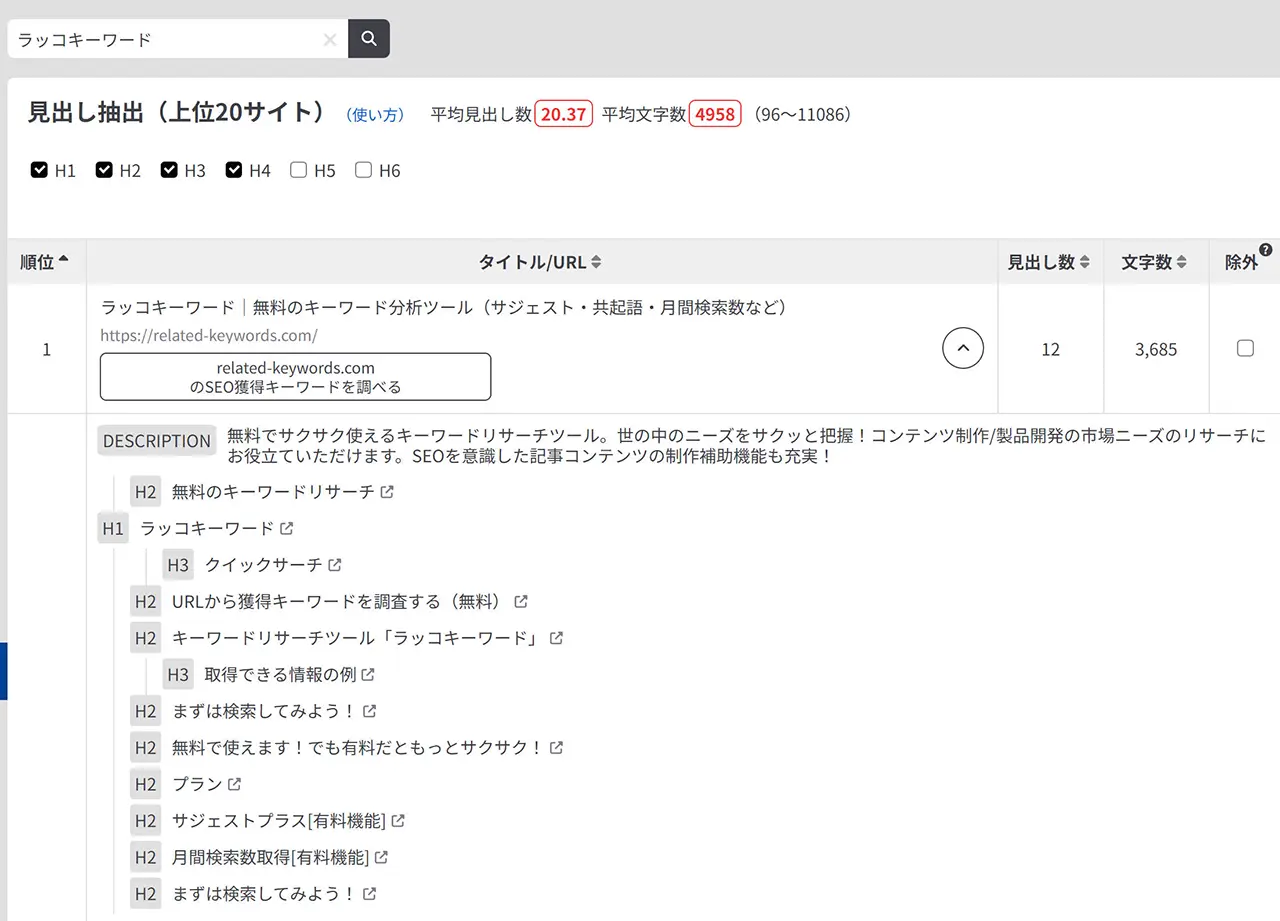Uncheck the H3 checkbox
Image resolution: width=1280 pixels, height=921 pixels.
[x=169, y=170]
